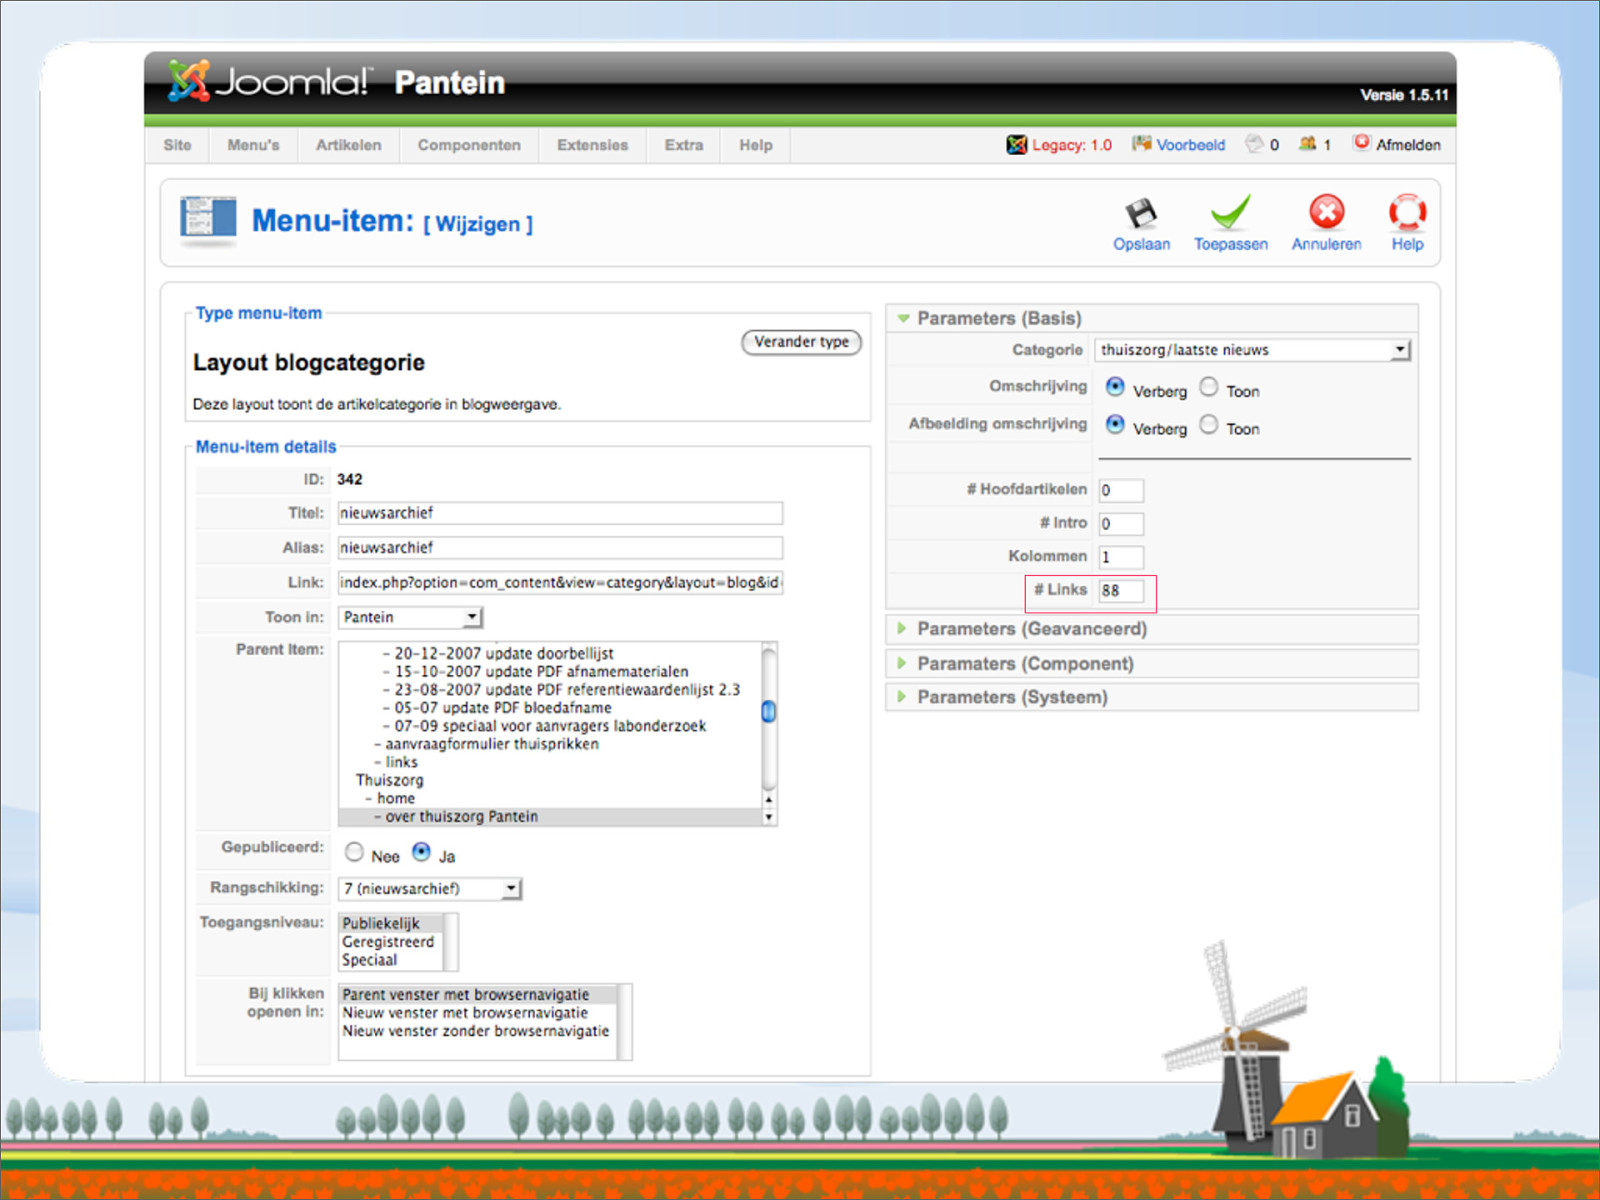
Task: Click the Parent Item list scroll up arrow
Action: click(769, 799)
